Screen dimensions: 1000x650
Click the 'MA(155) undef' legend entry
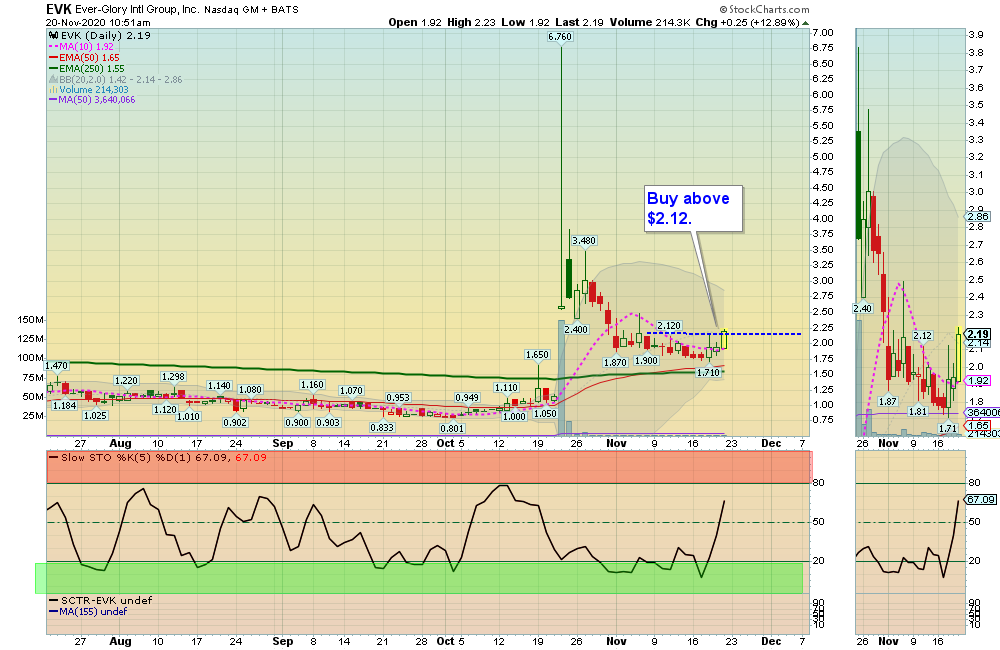click(x=89, y=611)
